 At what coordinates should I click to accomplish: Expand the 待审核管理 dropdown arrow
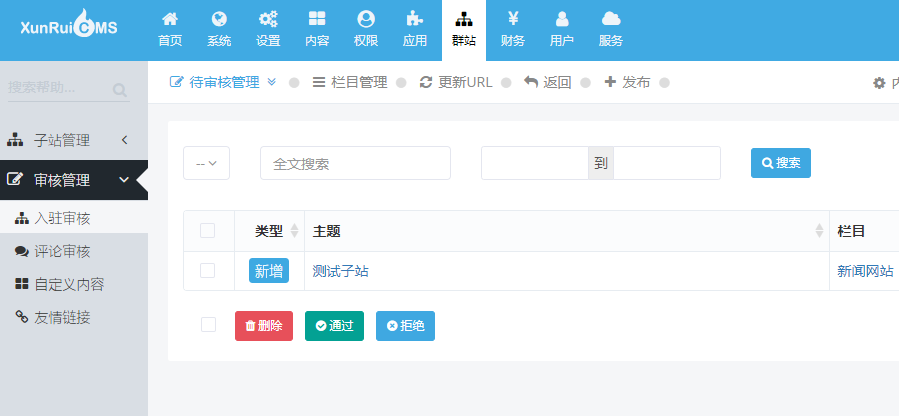(272, 82)
